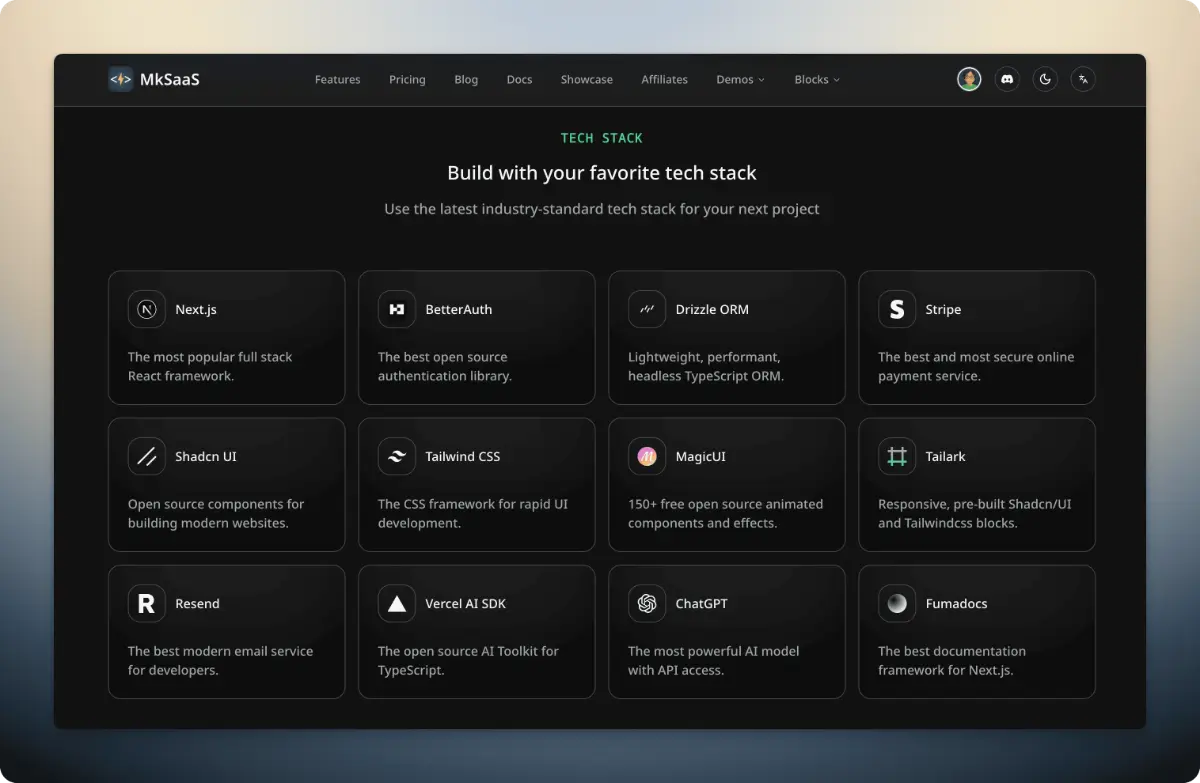
Task: Click text "The CSS framework for rapid UI development."
Action: click(x=473, y=513)
